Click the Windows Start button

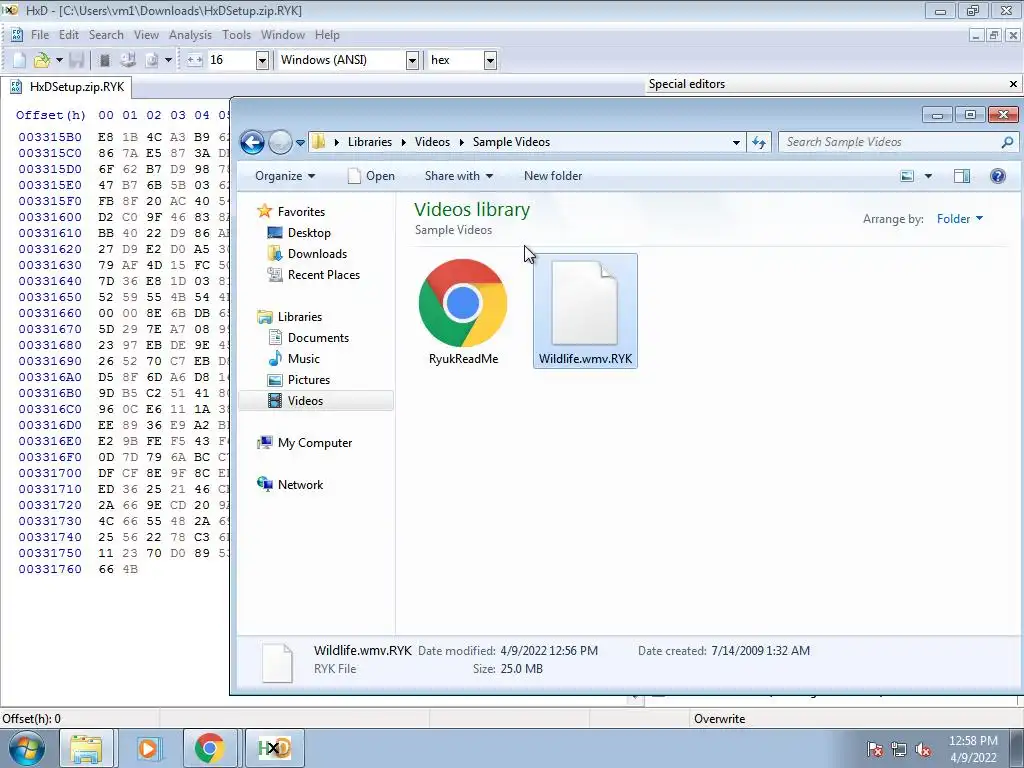[x=27, y=748]
